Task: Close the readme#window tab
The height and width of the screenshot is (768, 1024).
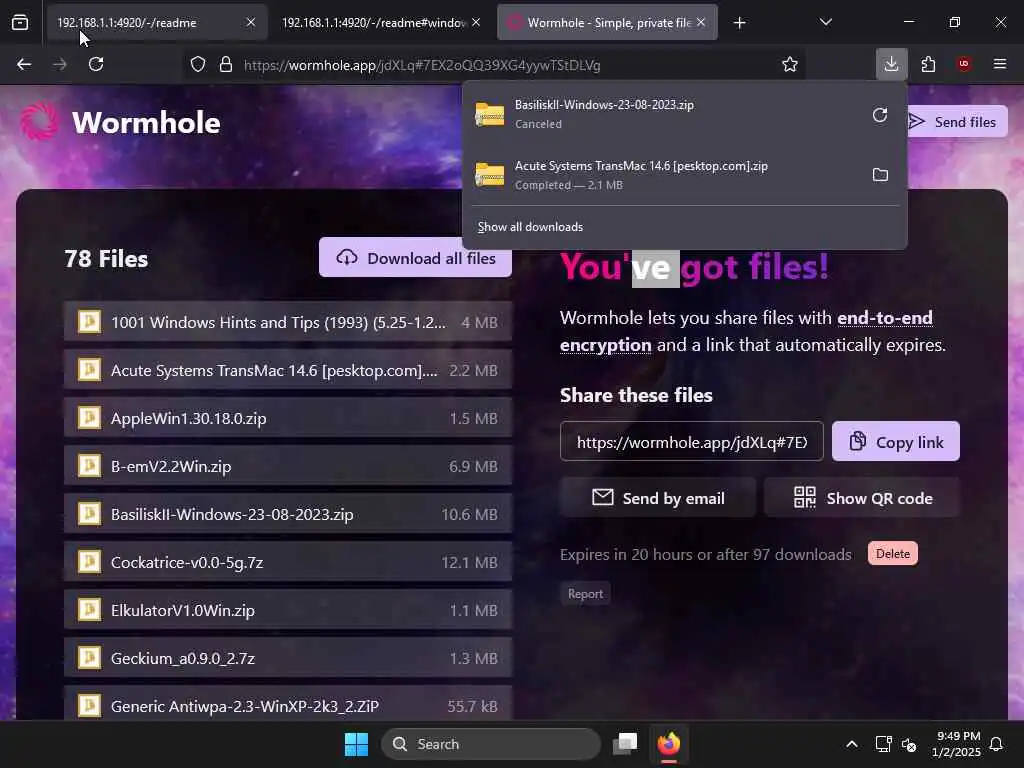Action: (x=476, y=22)
